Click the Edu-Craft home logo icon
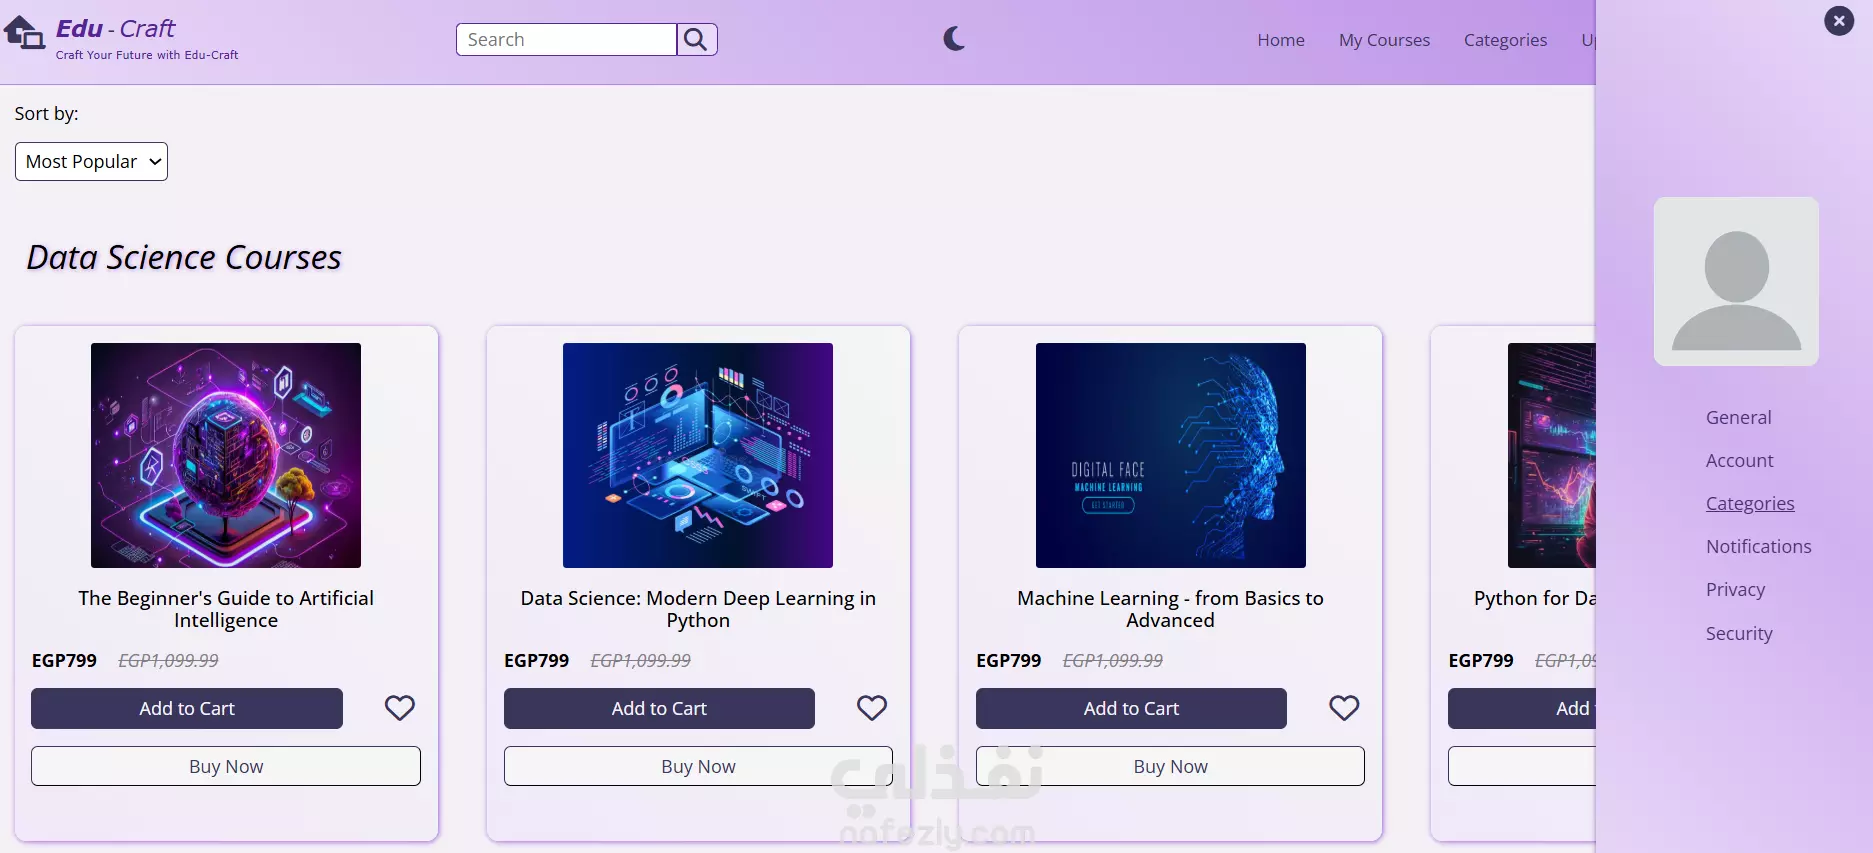Image resolution: width=1873 pixels, height=853 pixels. (24, 34)
